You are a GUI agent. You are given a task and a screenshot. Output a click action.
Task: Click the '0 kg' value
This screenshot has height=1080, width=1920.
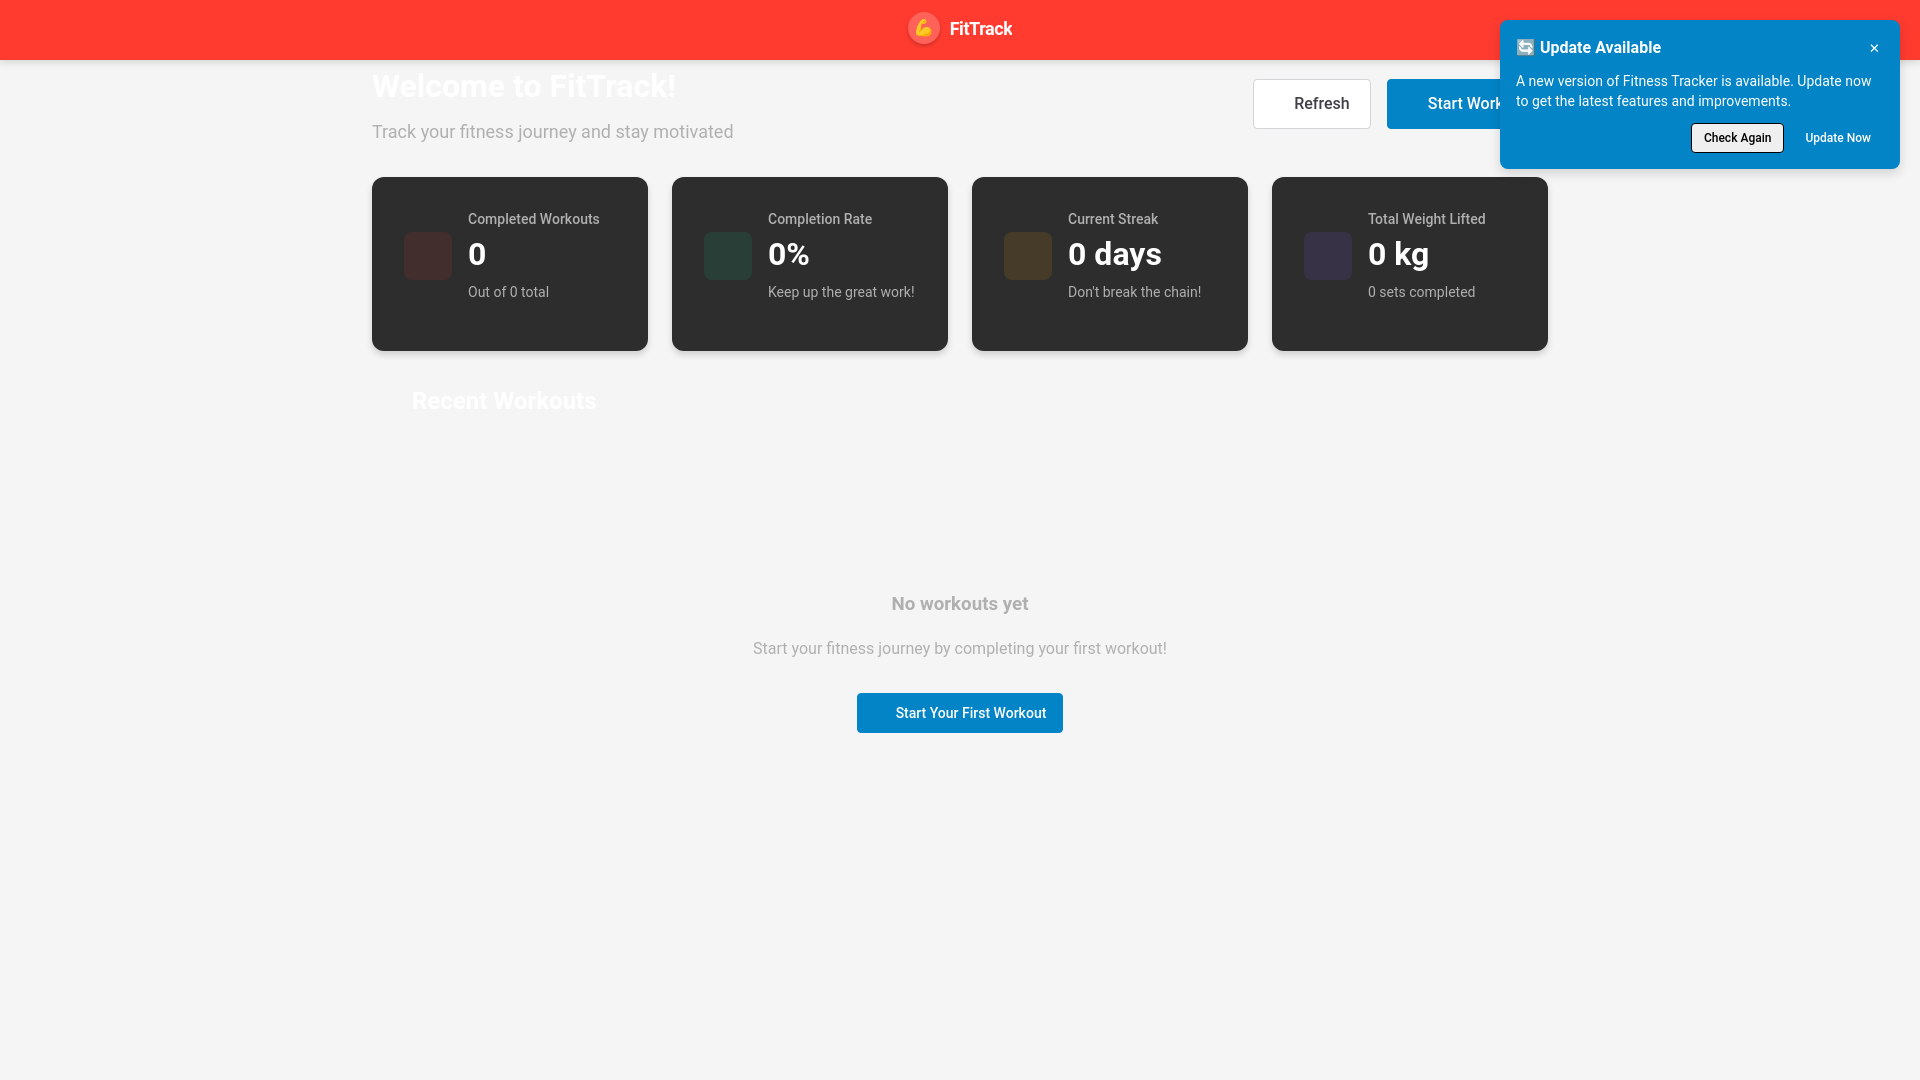pyautogui.click(x=1398, y=254)
